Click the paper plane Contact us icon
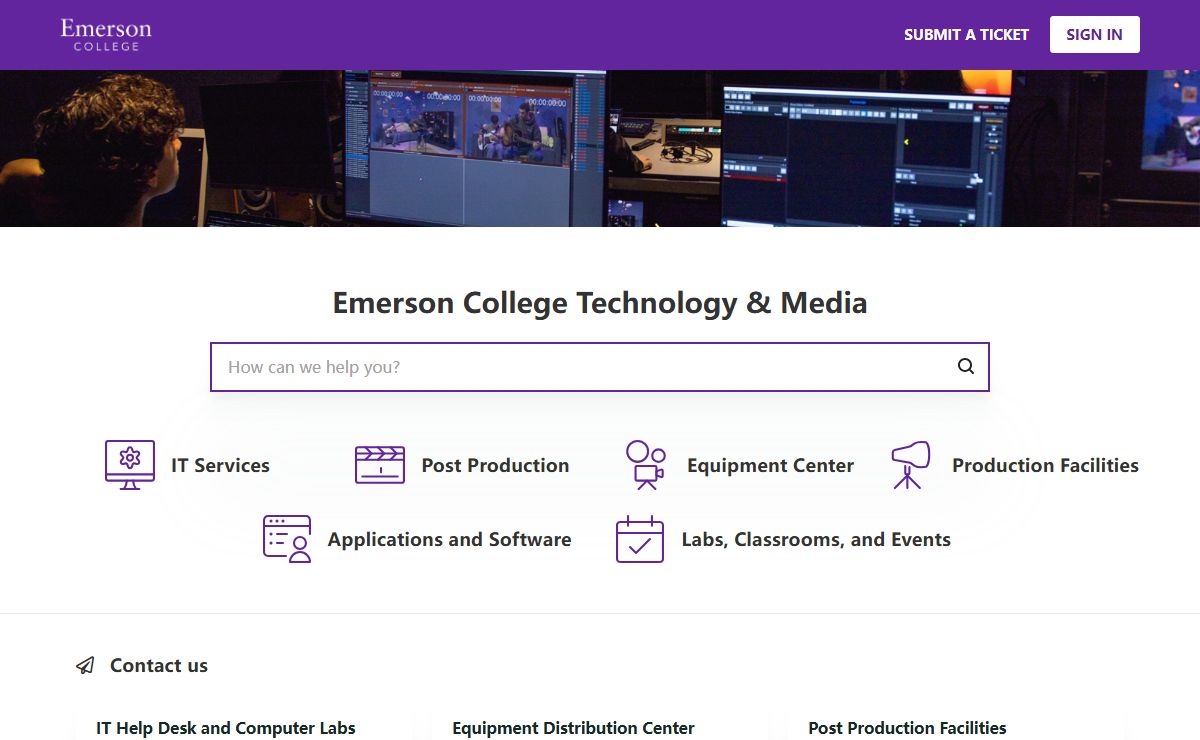This screenshot has height=740, width=1200. pyautogui.click(x=86, y=665)
